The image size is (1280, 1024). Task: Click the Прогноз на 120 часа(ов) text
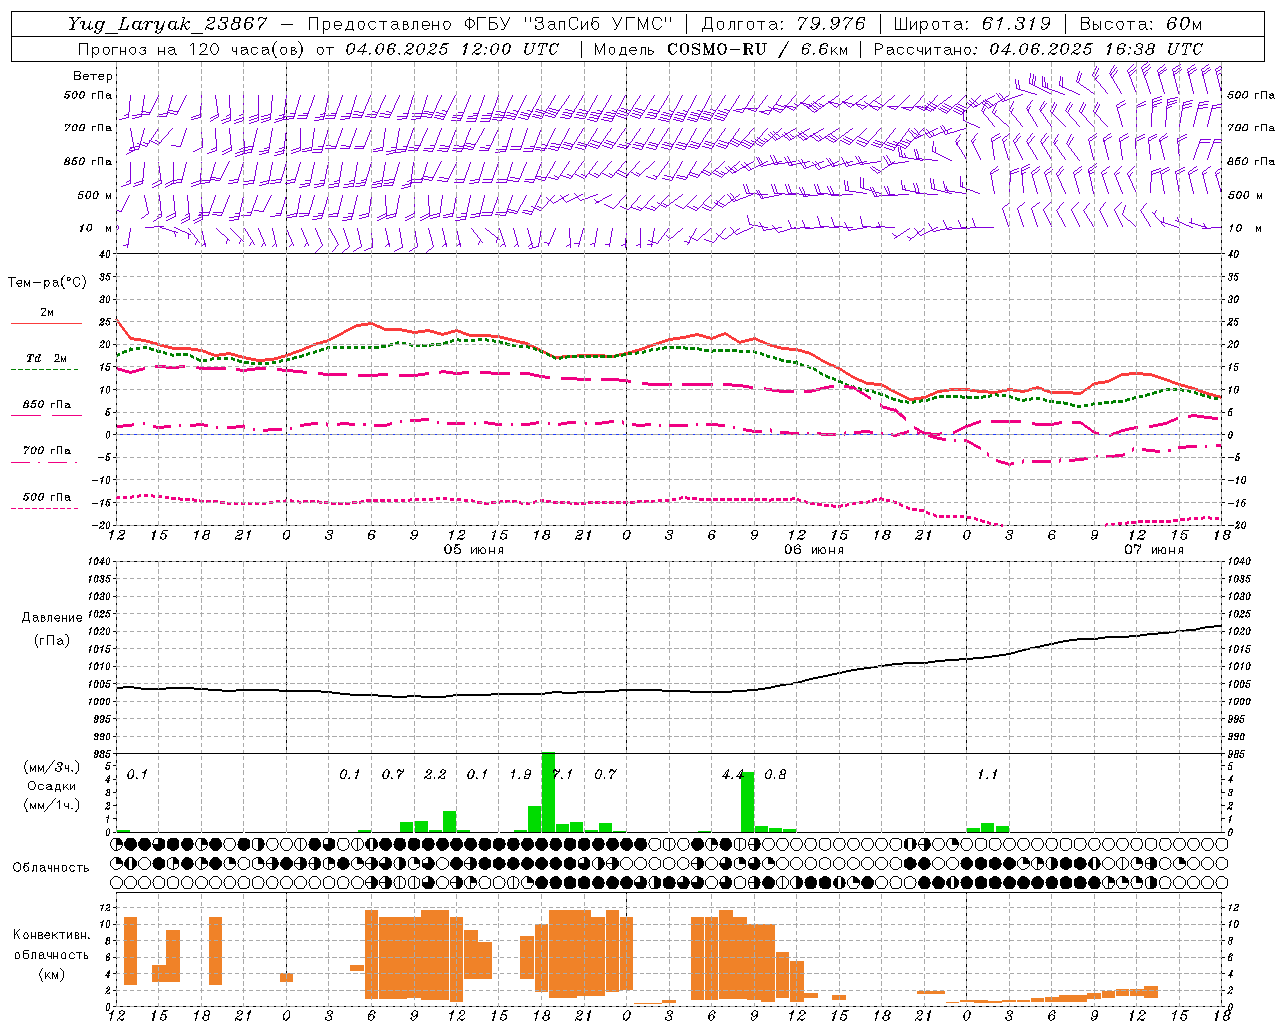point(191,49)
